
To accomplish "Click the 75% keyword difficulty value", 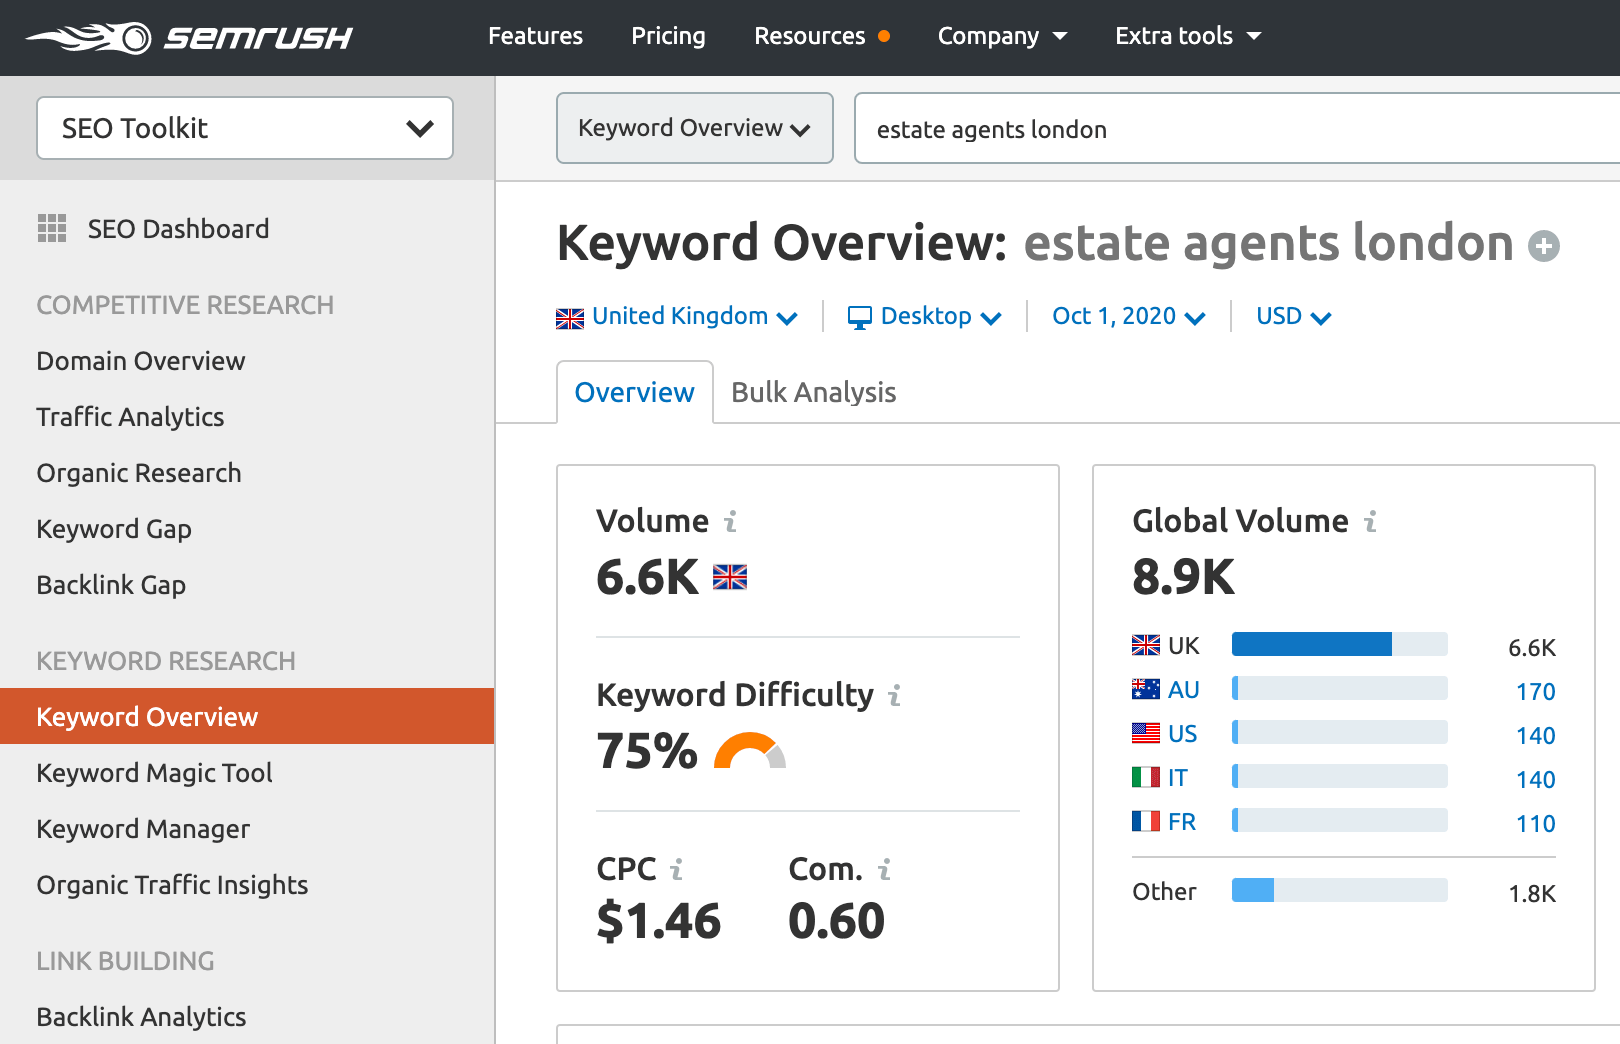I will [x=647, y=751].
